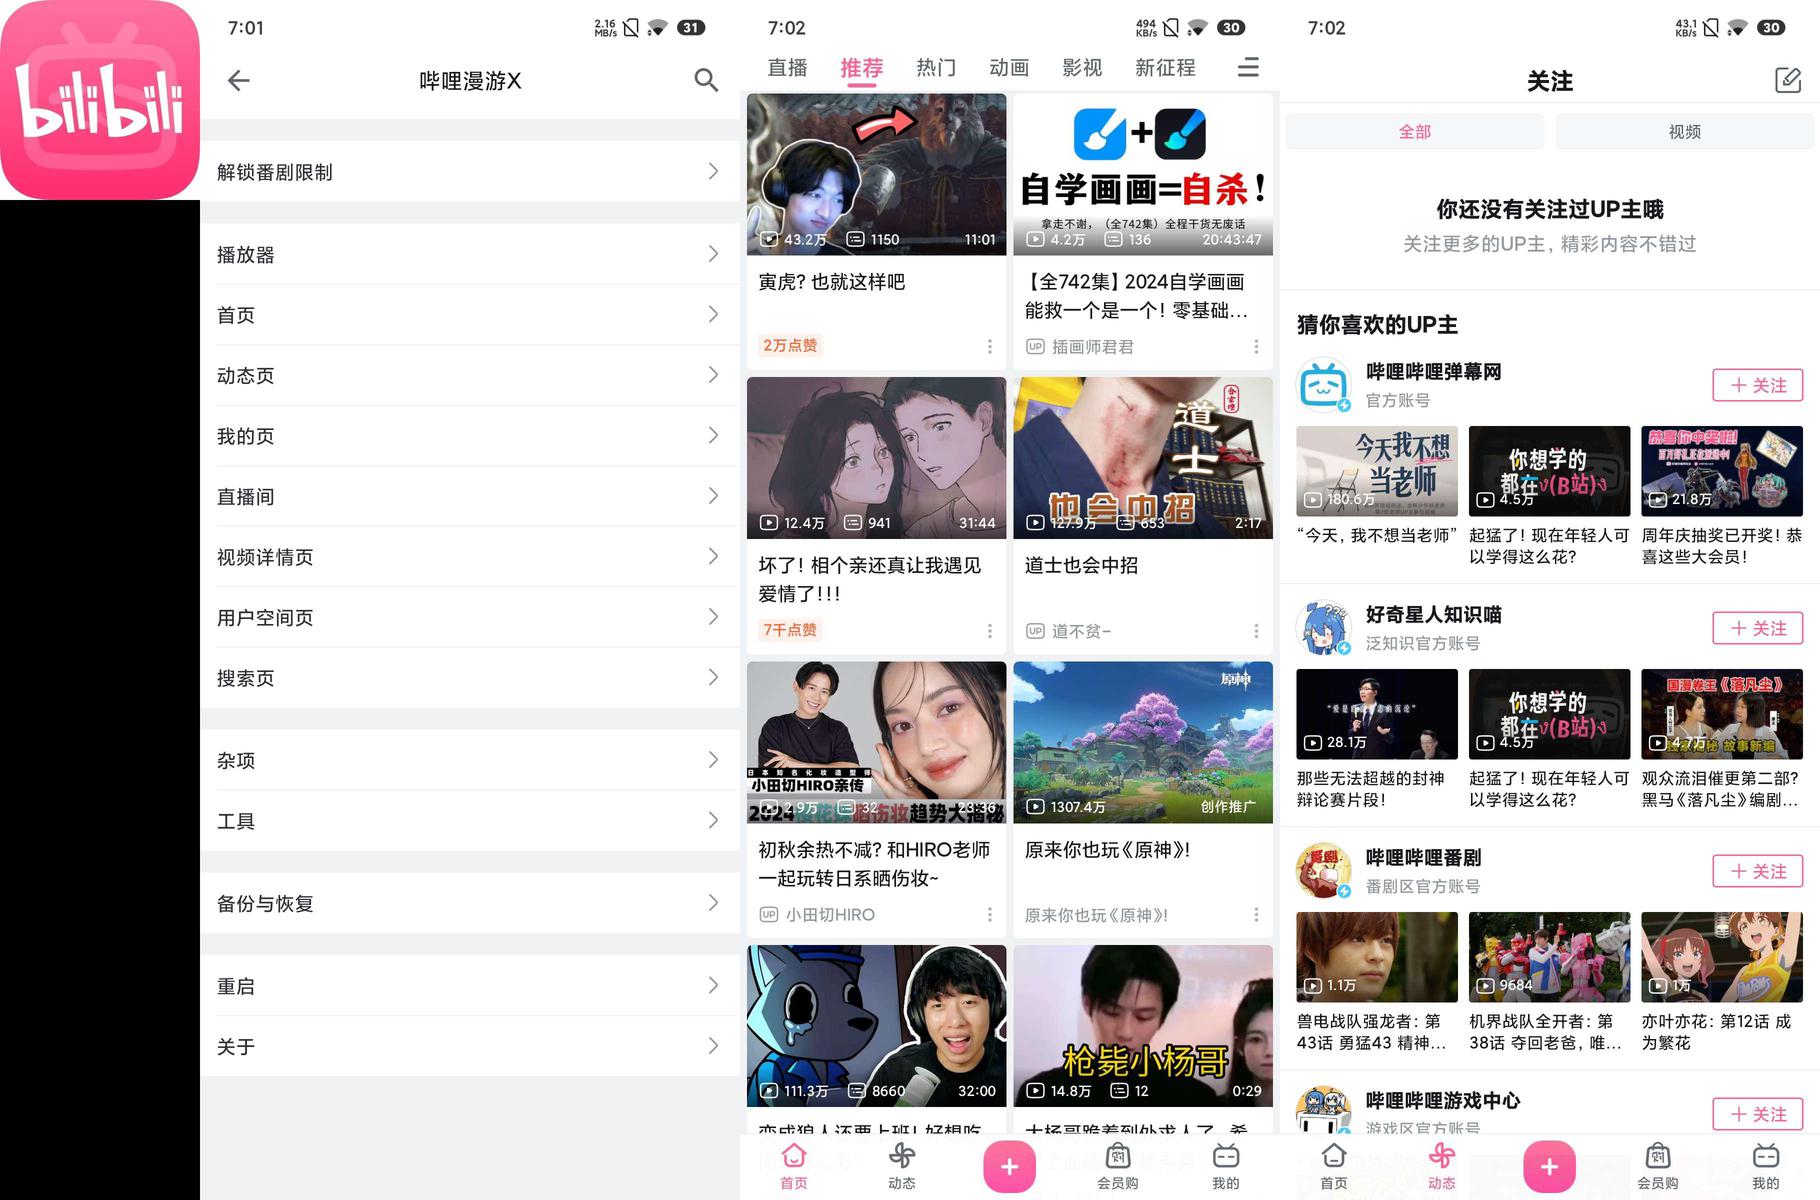Expand the 解锁番剧限制 settings entry

pos(470,172)
